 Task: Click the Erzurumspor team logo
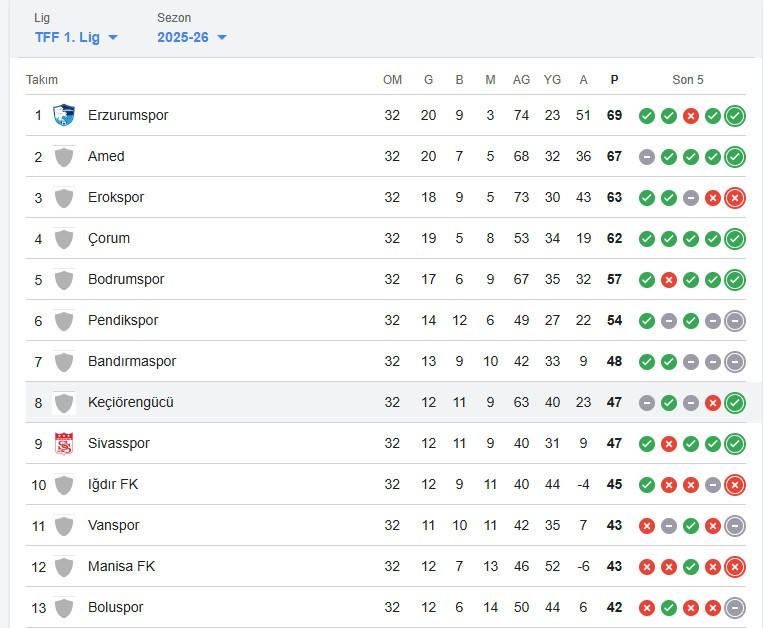coord(64,115)
